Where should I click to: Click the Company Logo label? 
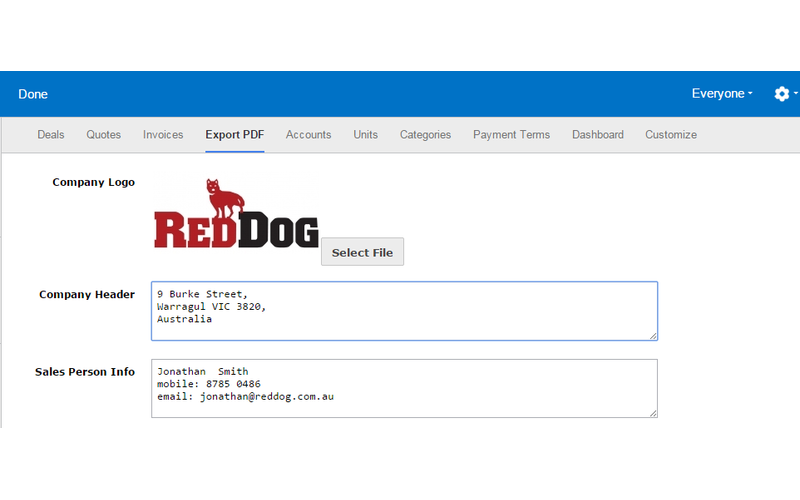(93, 183)
